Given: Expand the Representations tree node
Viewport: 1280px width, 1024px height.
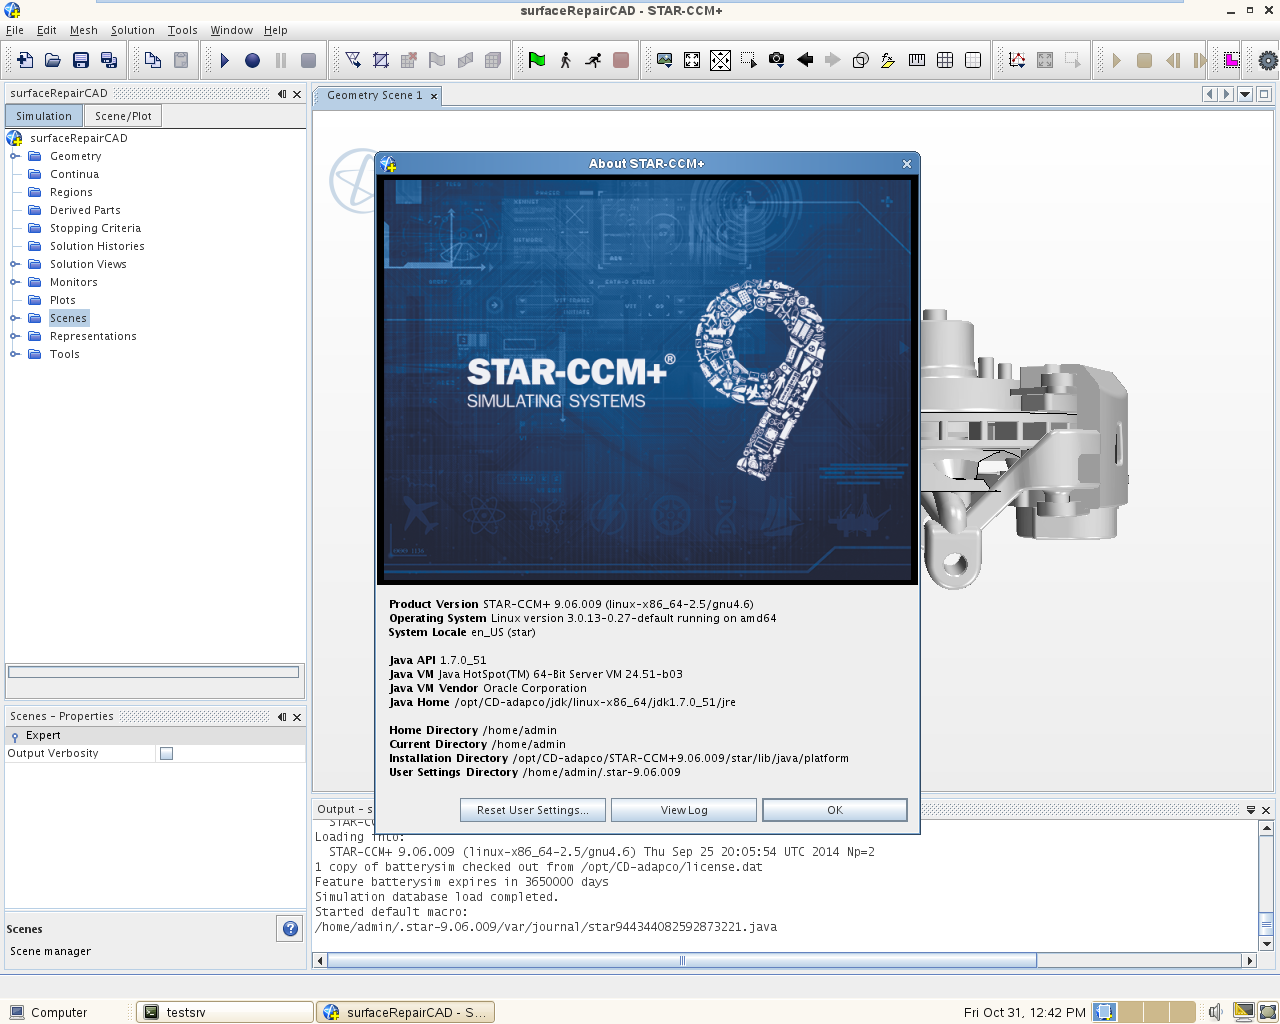Looking at the screenshot, I should point(15,336).
